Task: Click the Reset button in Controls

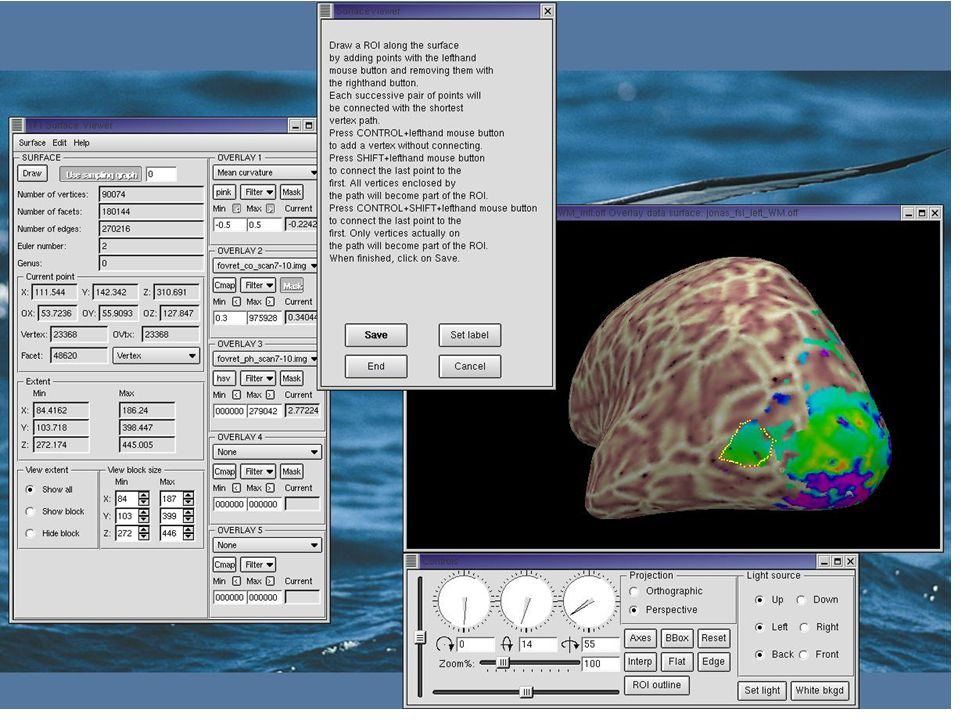Action: click(713, 638)
